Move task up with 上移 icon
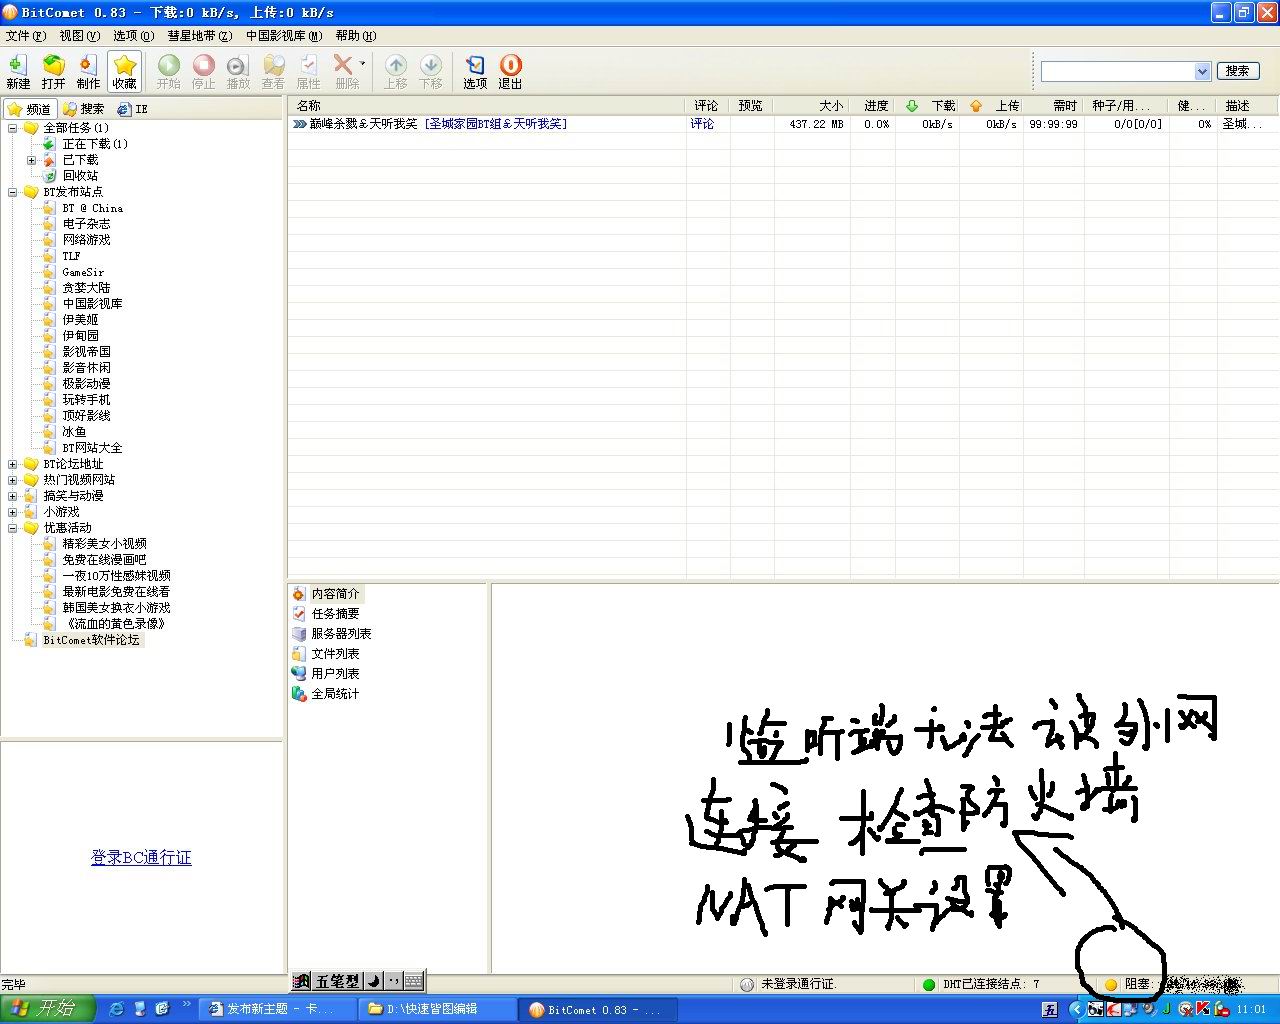The width and height of the screenshot is (1280, 1024). [396, 72]
